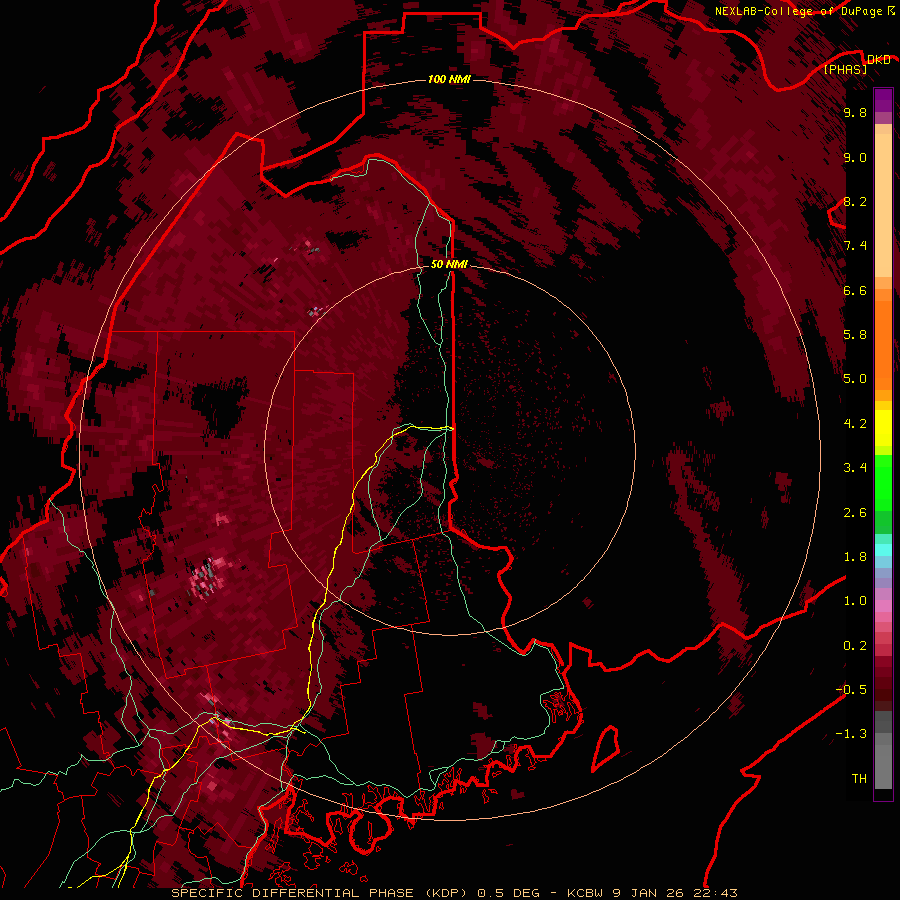This screenshot has width=900, height=900.
Task: Pick the yellow color bar segment
Action: (883, 428)
